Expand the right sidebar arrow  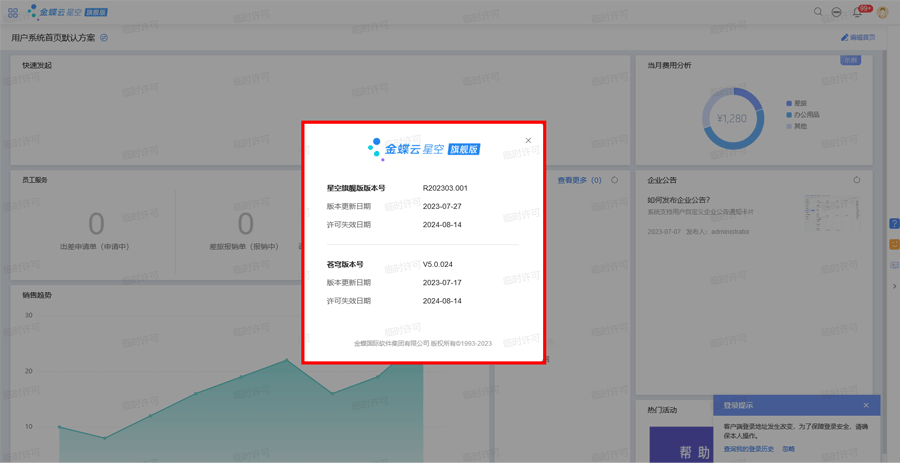(x=894, y=286)
